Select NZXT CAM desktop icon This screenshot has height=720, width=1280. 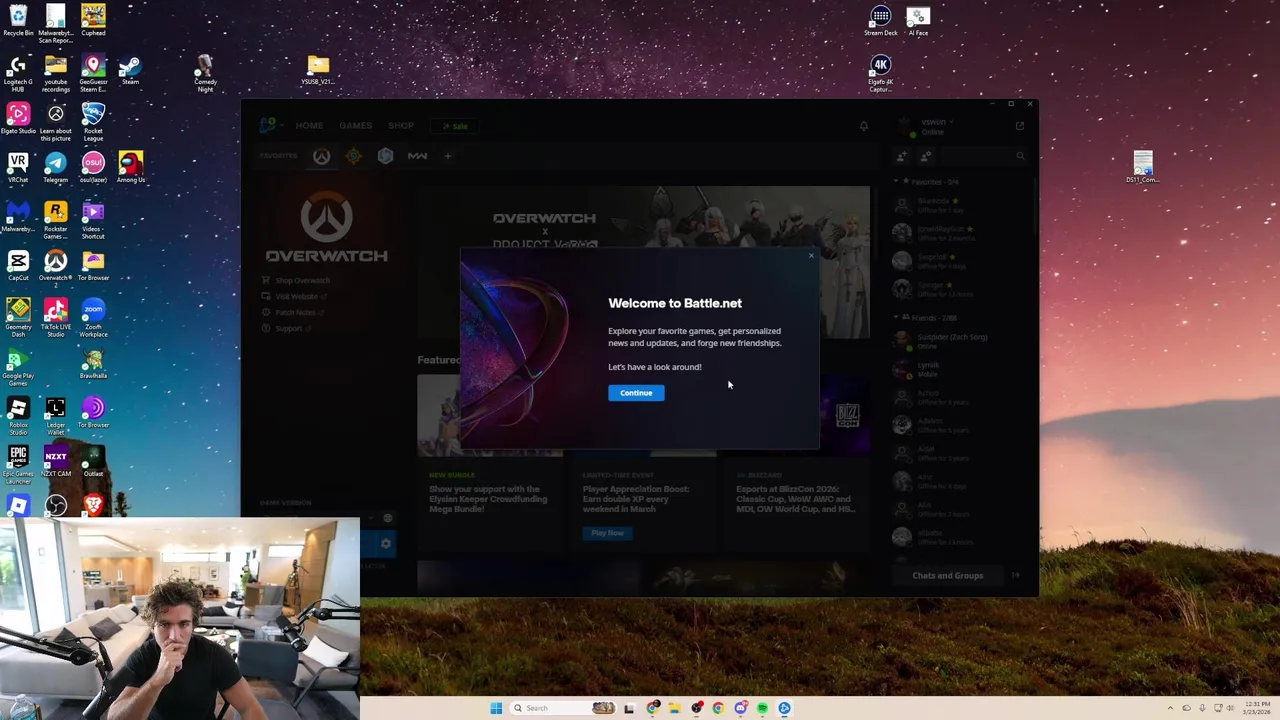point(55,462)
